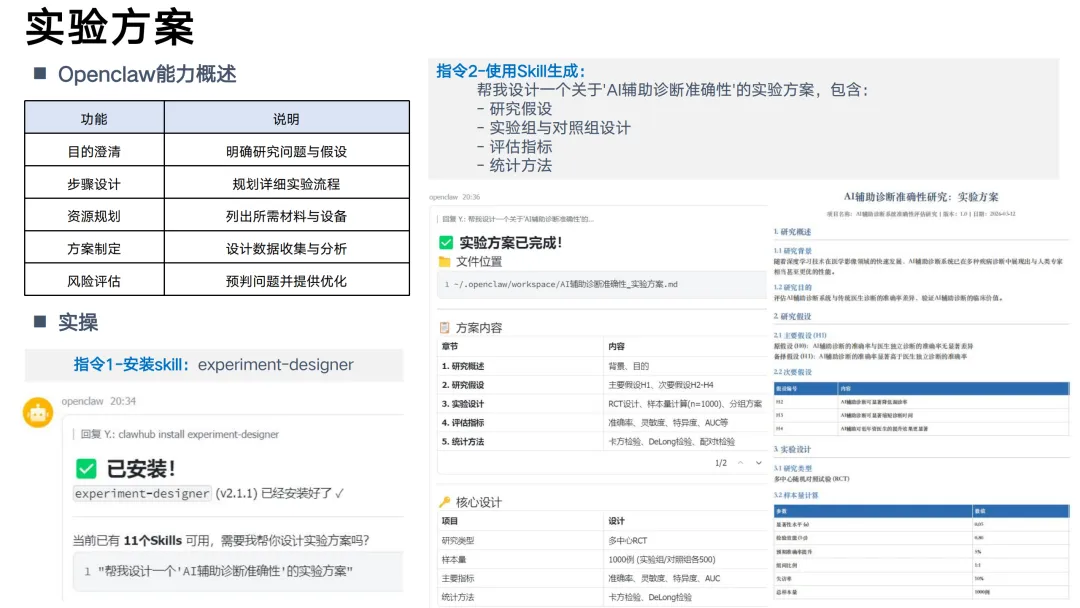Select the "5. 统计方法" row in 方案内容 table
1080x608 pixels.
(602, 441)
